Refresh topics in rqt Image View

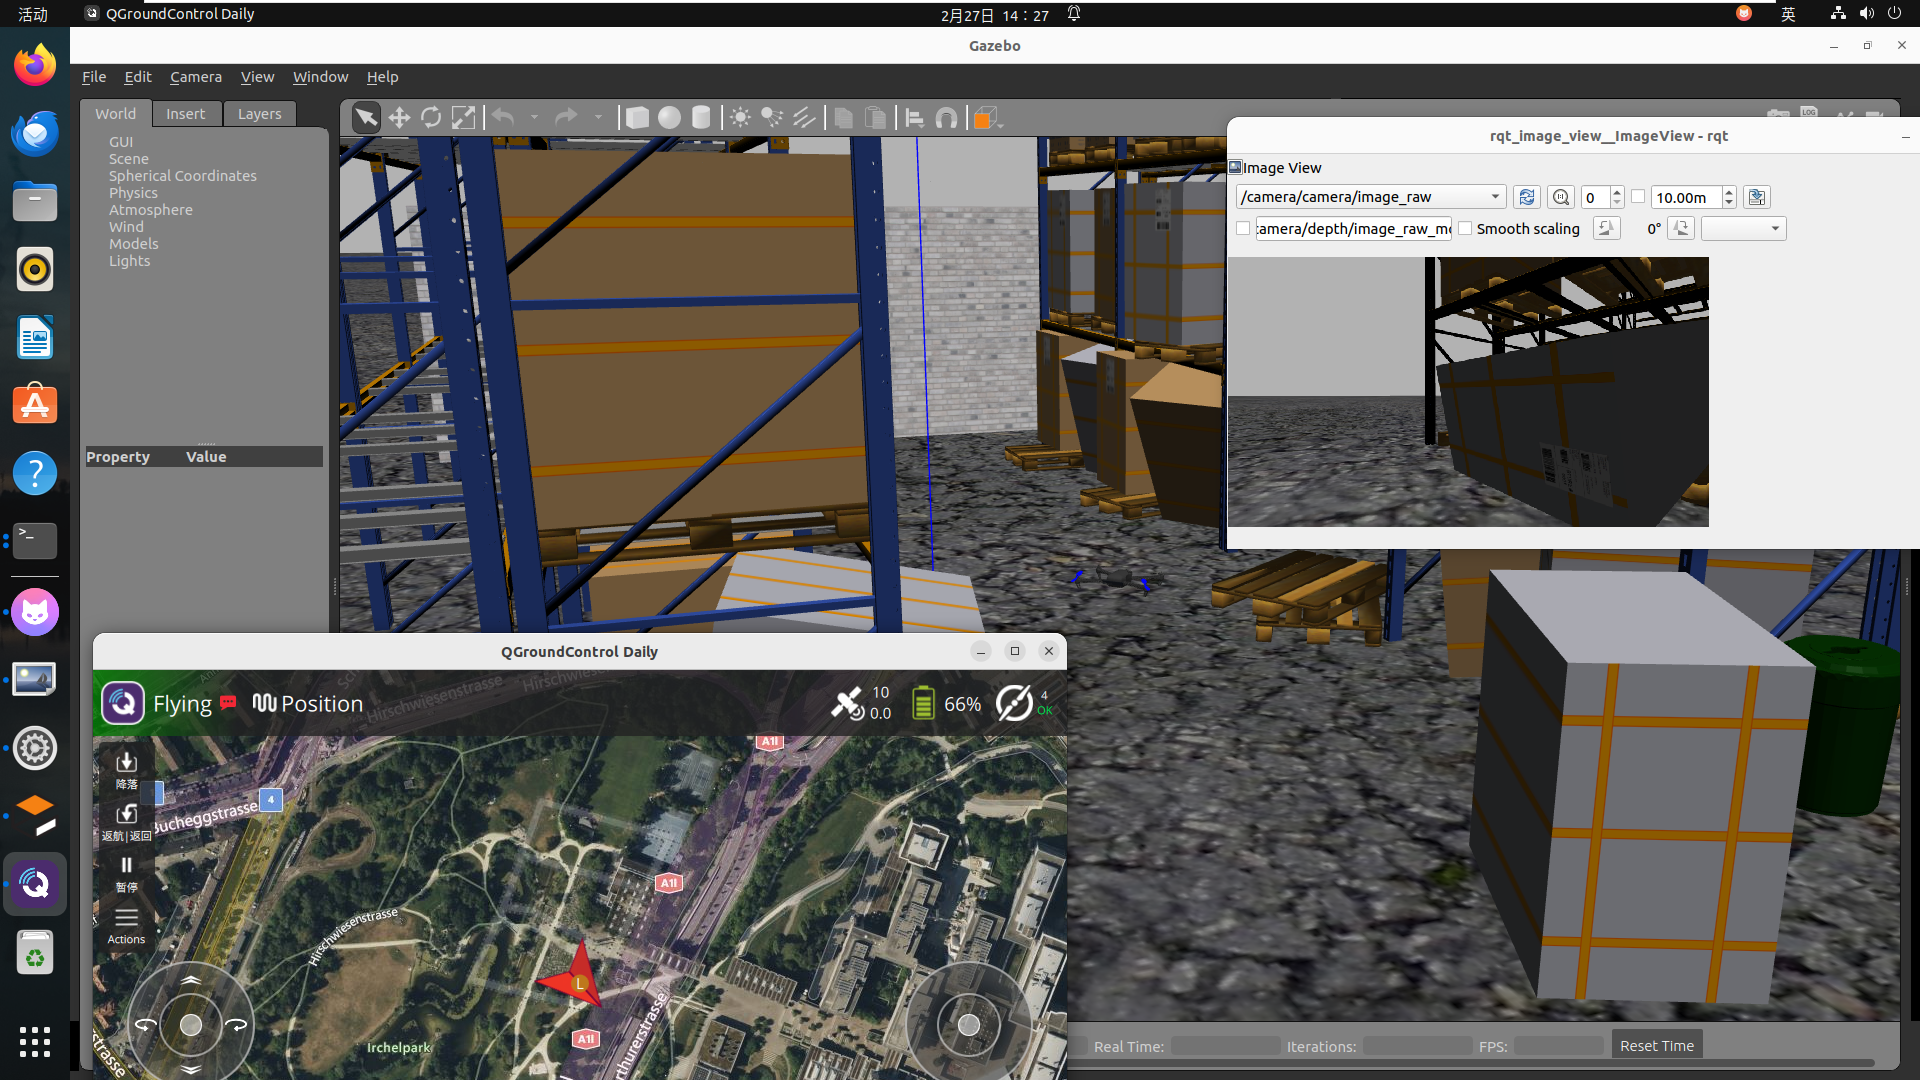point(1526,197)
